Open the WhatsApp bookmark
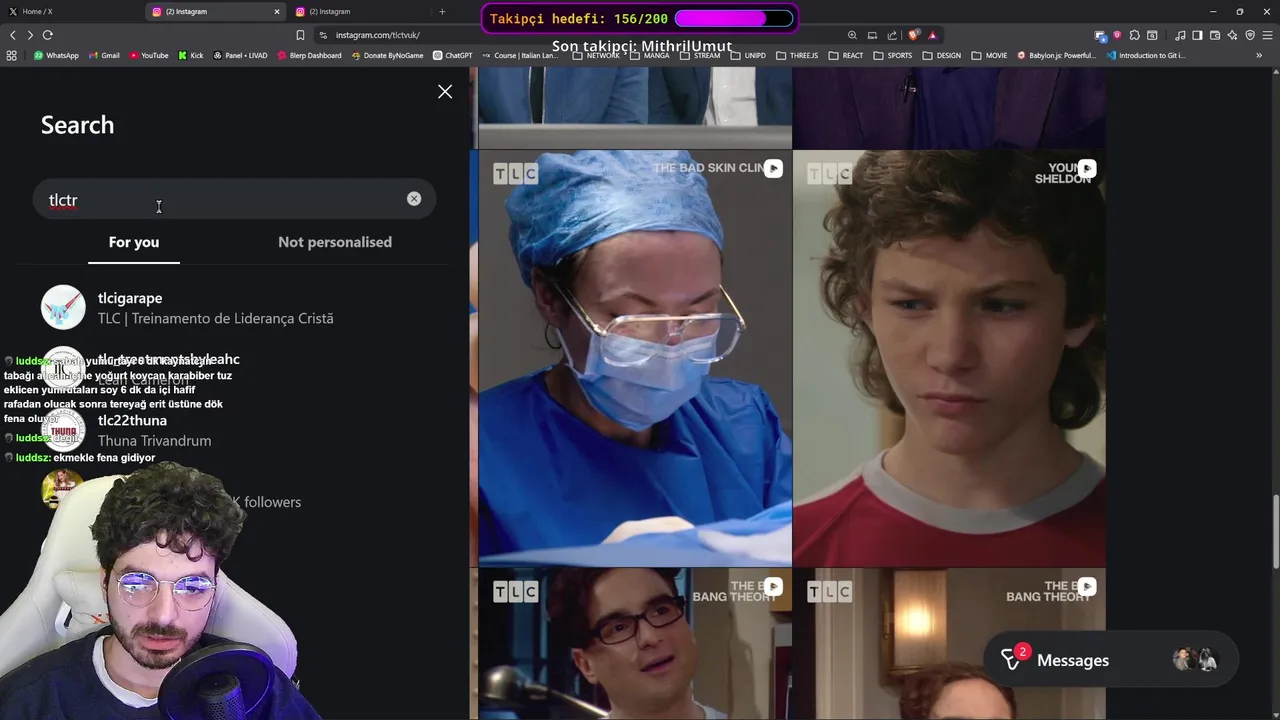 point(56,55)
